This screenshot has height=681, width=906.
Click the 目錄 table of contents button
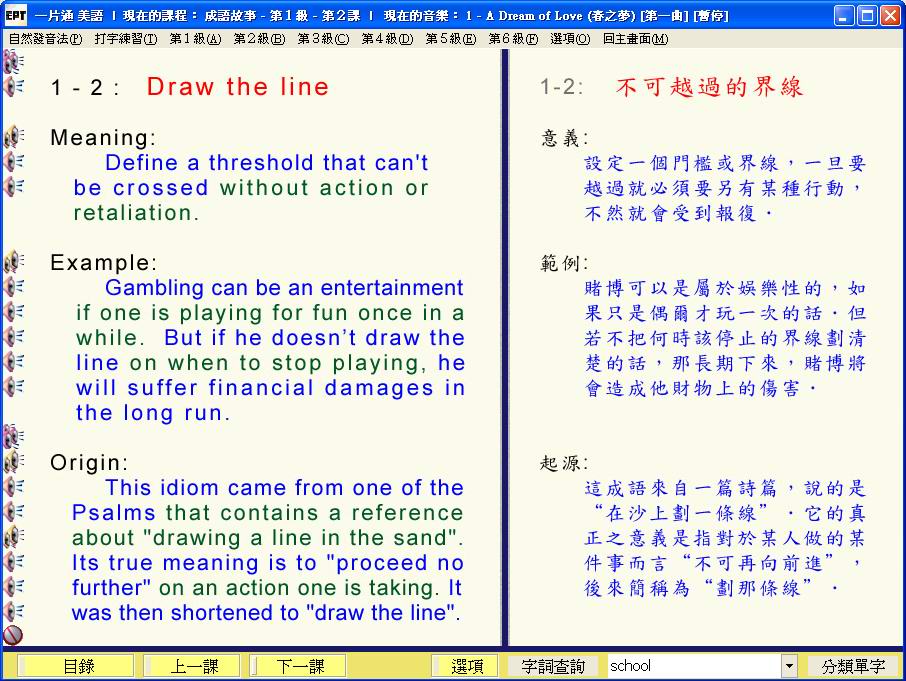pyautogui.click(x=78, y=666)
